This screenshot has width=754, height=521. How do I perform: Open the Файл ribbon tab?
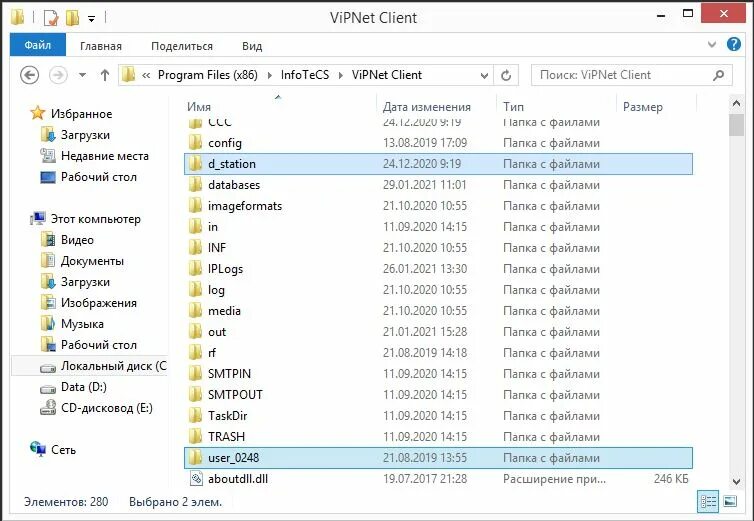point(38,45)
